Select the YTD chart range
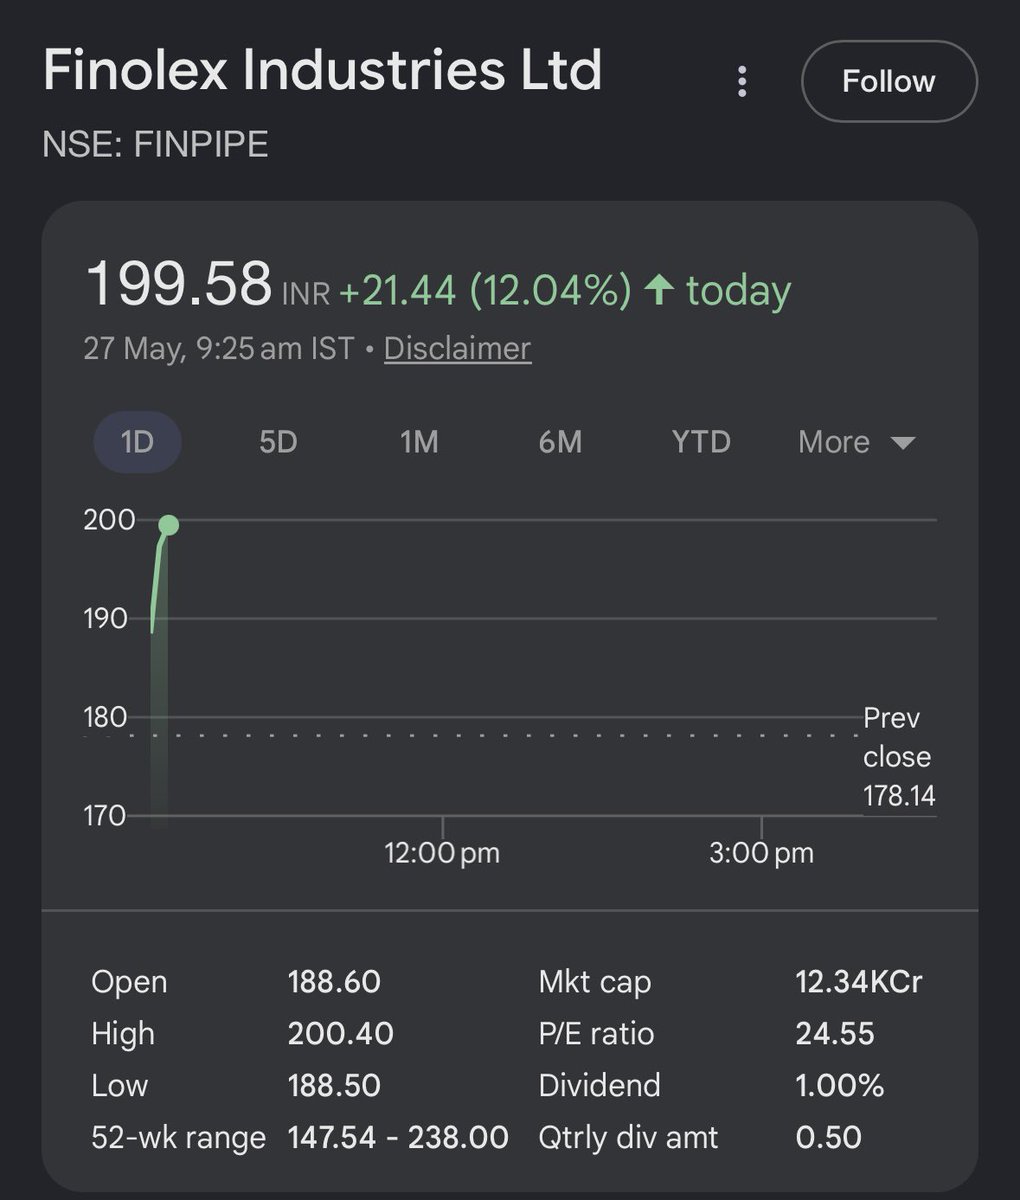1020x1200 pixels. (x=701, y=442)
